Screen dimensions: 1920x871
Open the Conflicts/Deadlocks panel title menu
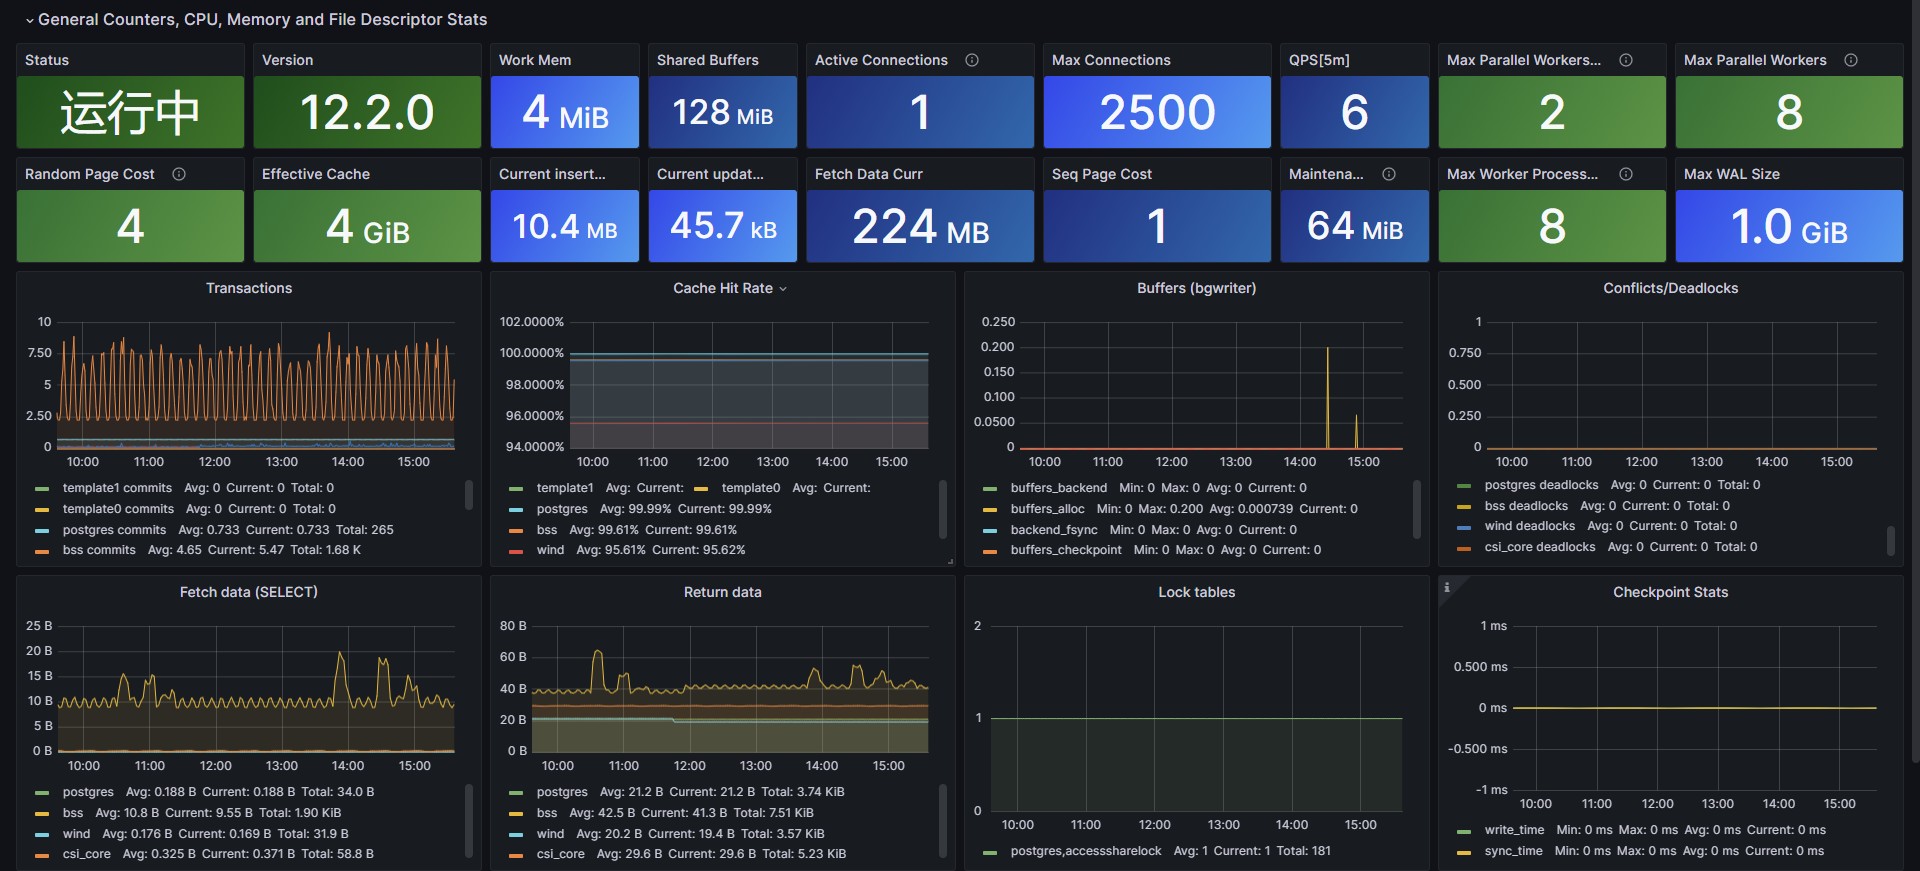(x=1670, y=288)
